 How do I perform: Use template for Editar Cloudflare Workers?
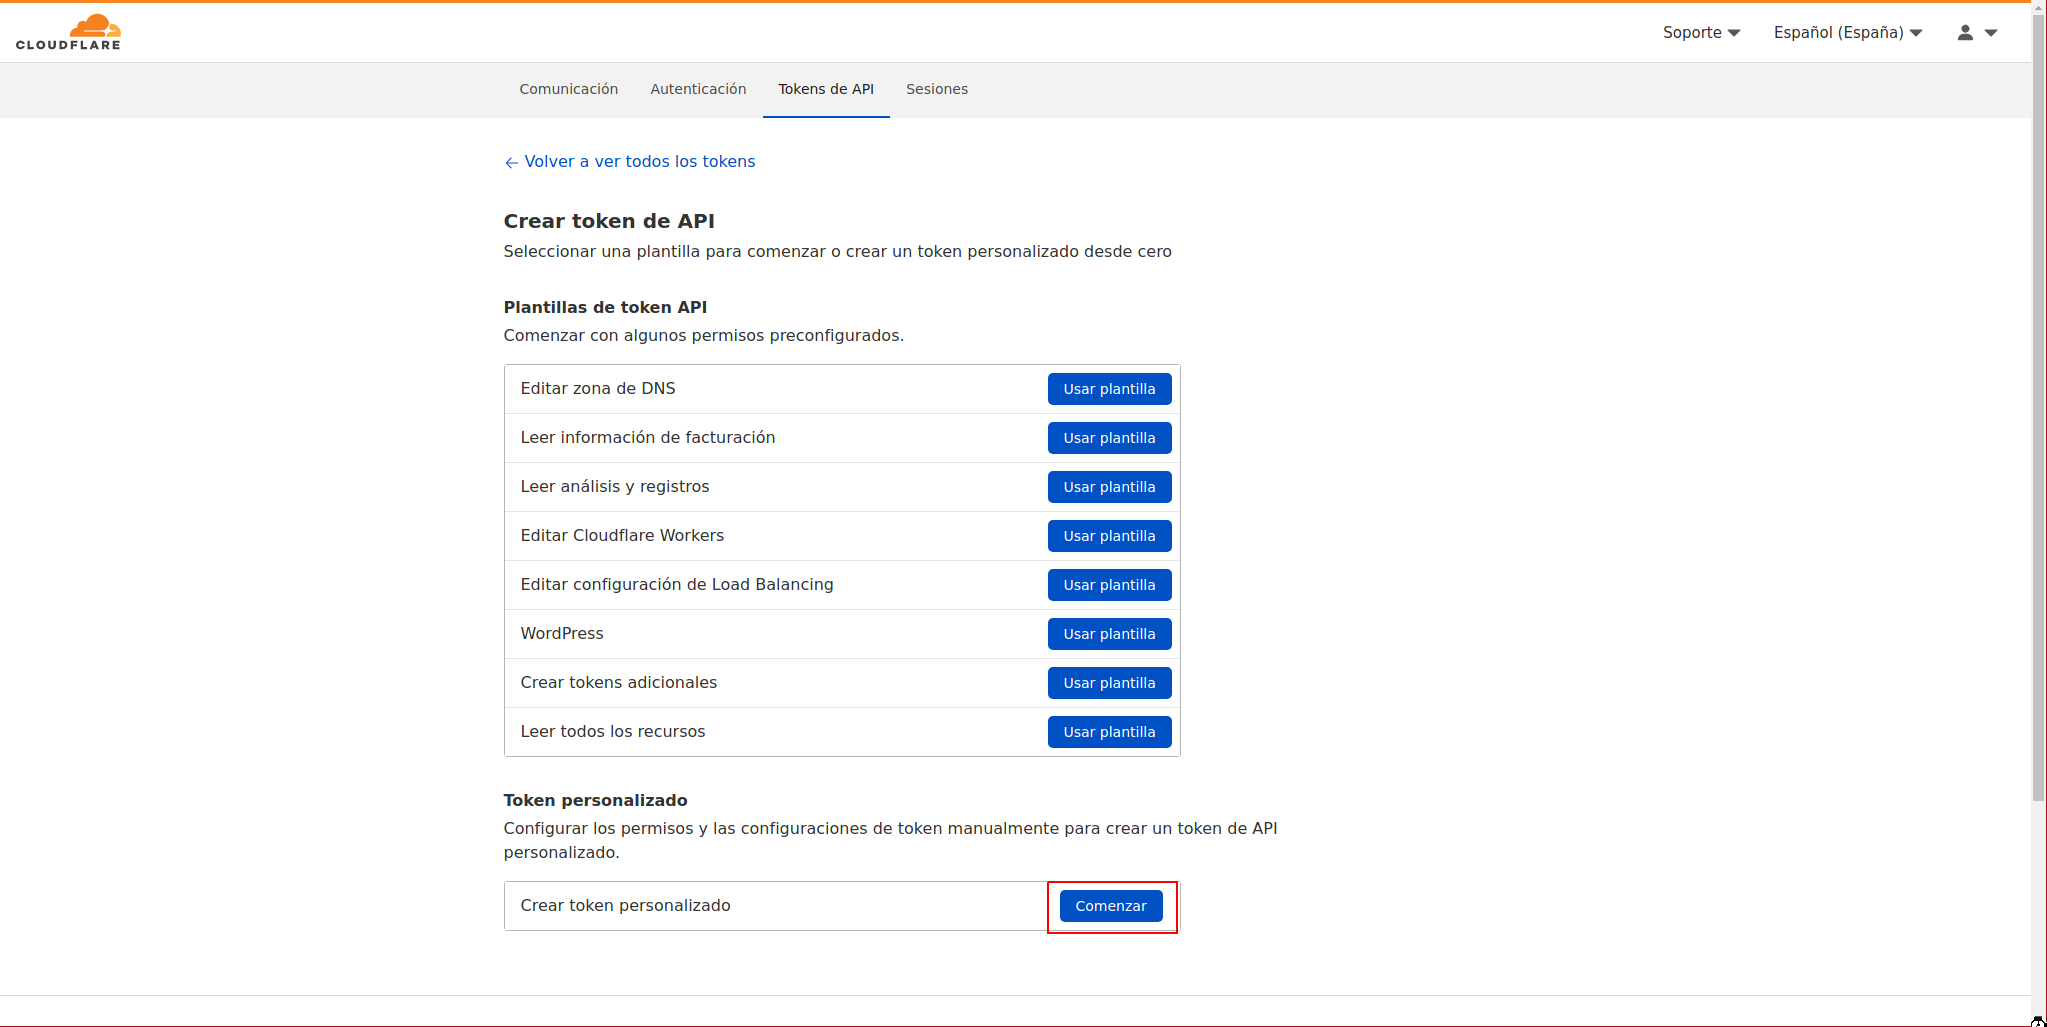coord(1109,536)
